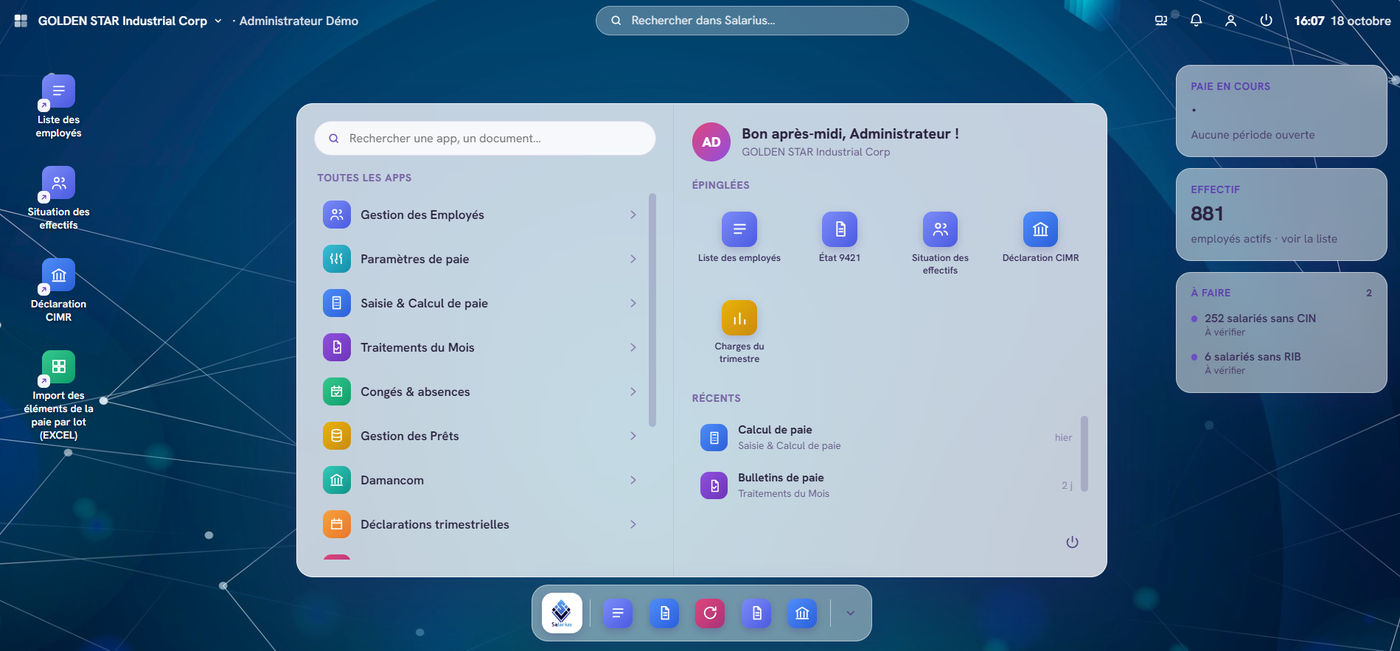Open pinned État 9421 app
This screenshot has width=1400, height=651.
pyautogui.click(x=839, y=237)
